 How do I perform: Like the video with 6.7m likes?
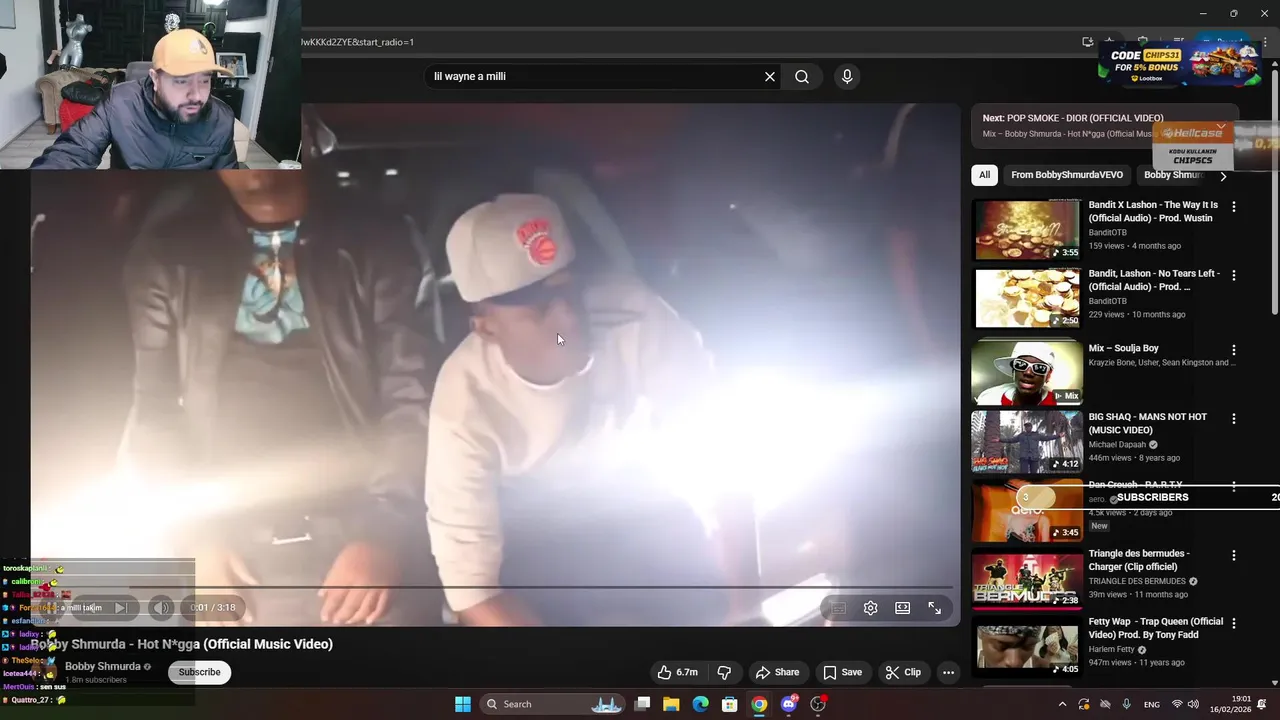[677, 672]
